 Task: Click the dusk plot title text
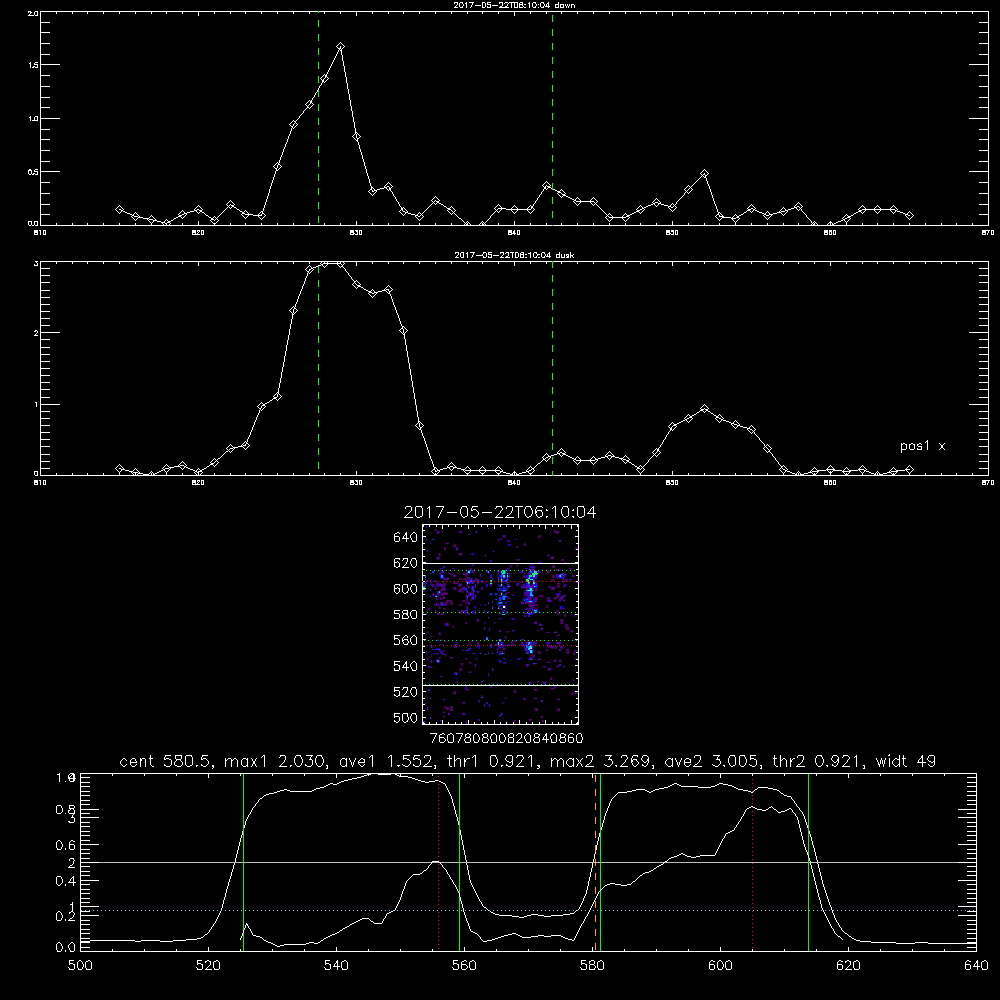(514, 255)
